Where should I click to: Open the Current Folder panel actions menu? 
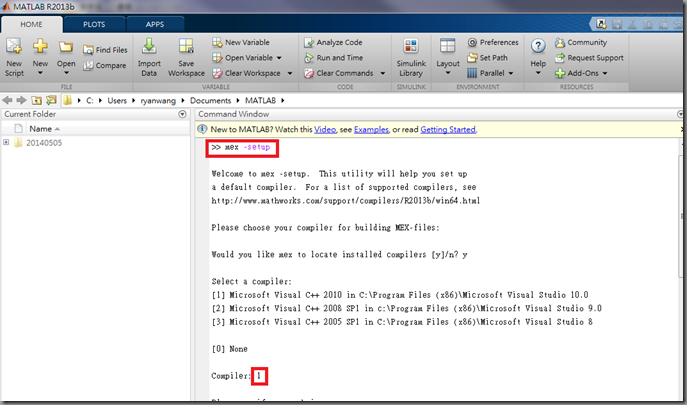(183, 114)
